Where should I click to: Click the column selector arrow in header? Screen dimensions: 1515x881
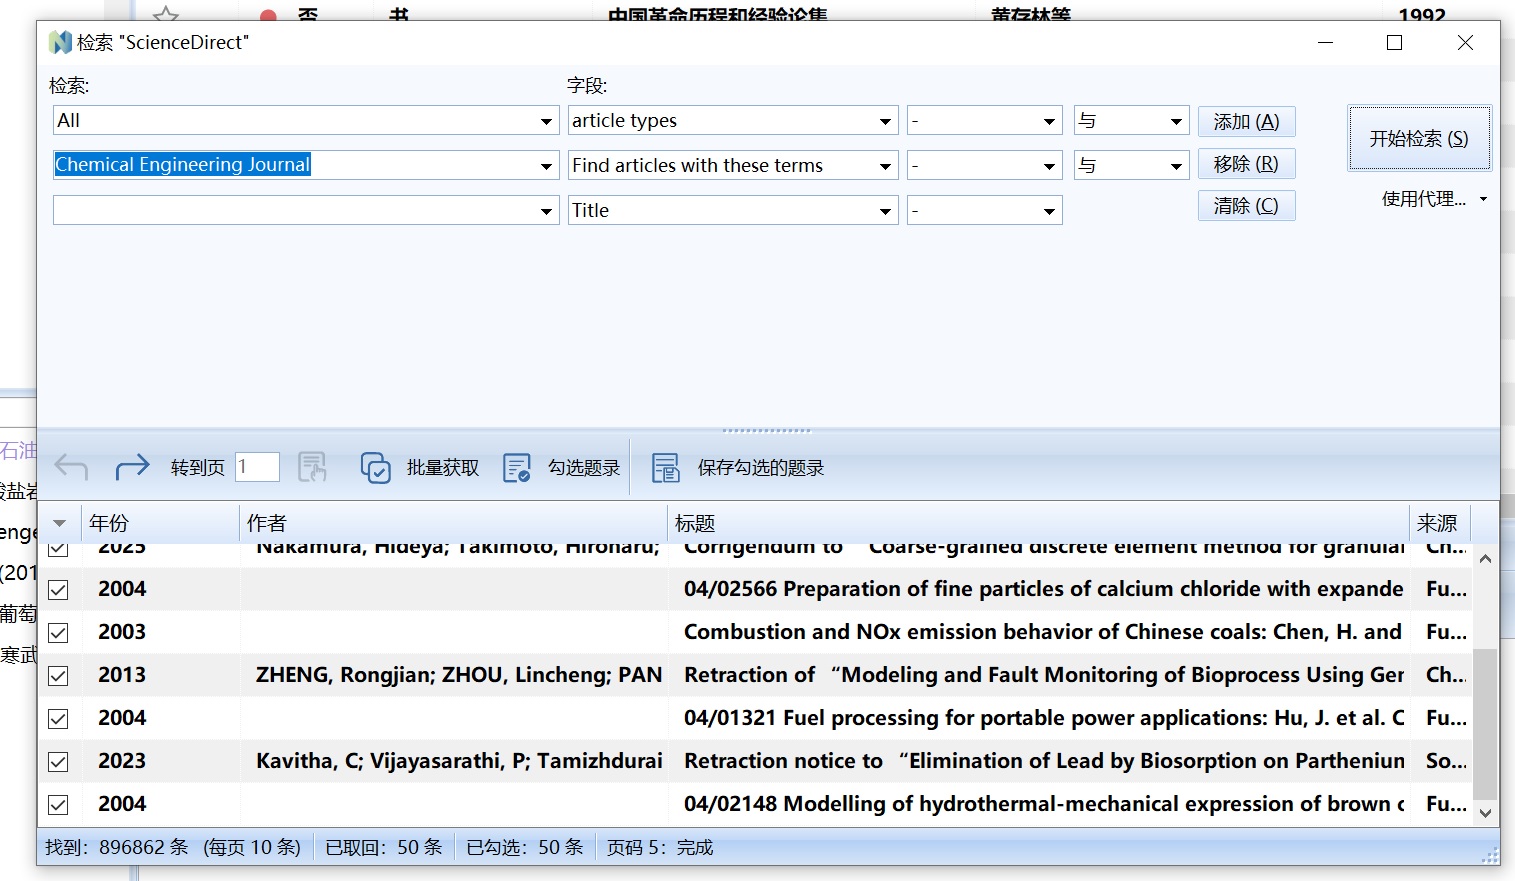(60, 523)
